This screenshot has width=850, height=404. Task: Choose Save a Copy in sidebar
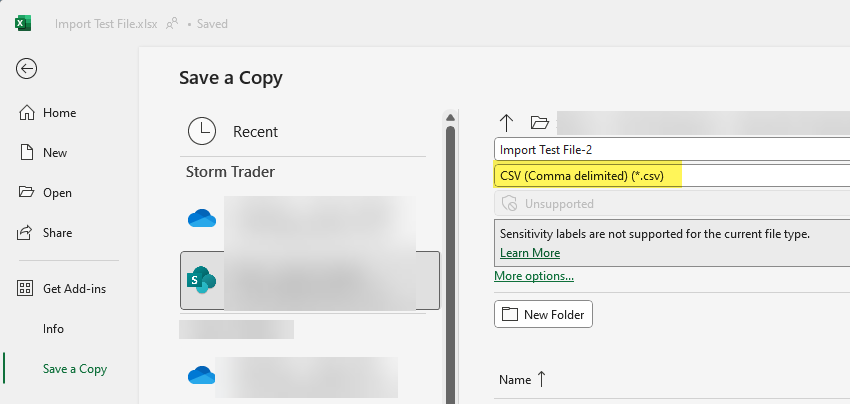coord(74,369)
